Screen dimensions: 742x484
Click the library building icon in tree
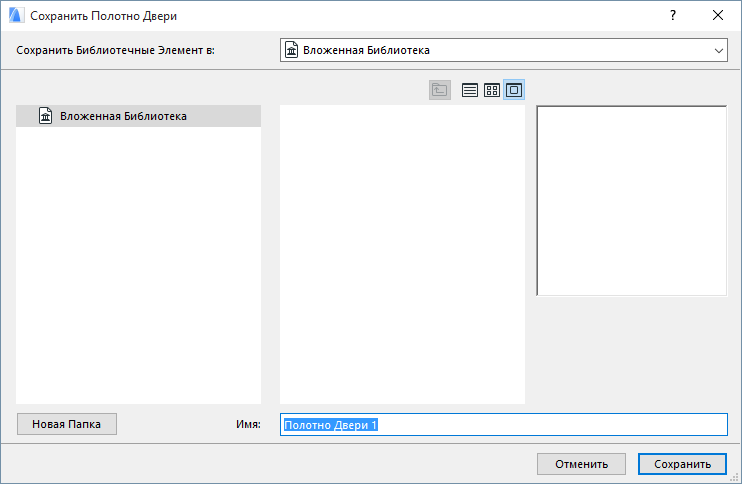pyautogui.click(x=45, y=116)
